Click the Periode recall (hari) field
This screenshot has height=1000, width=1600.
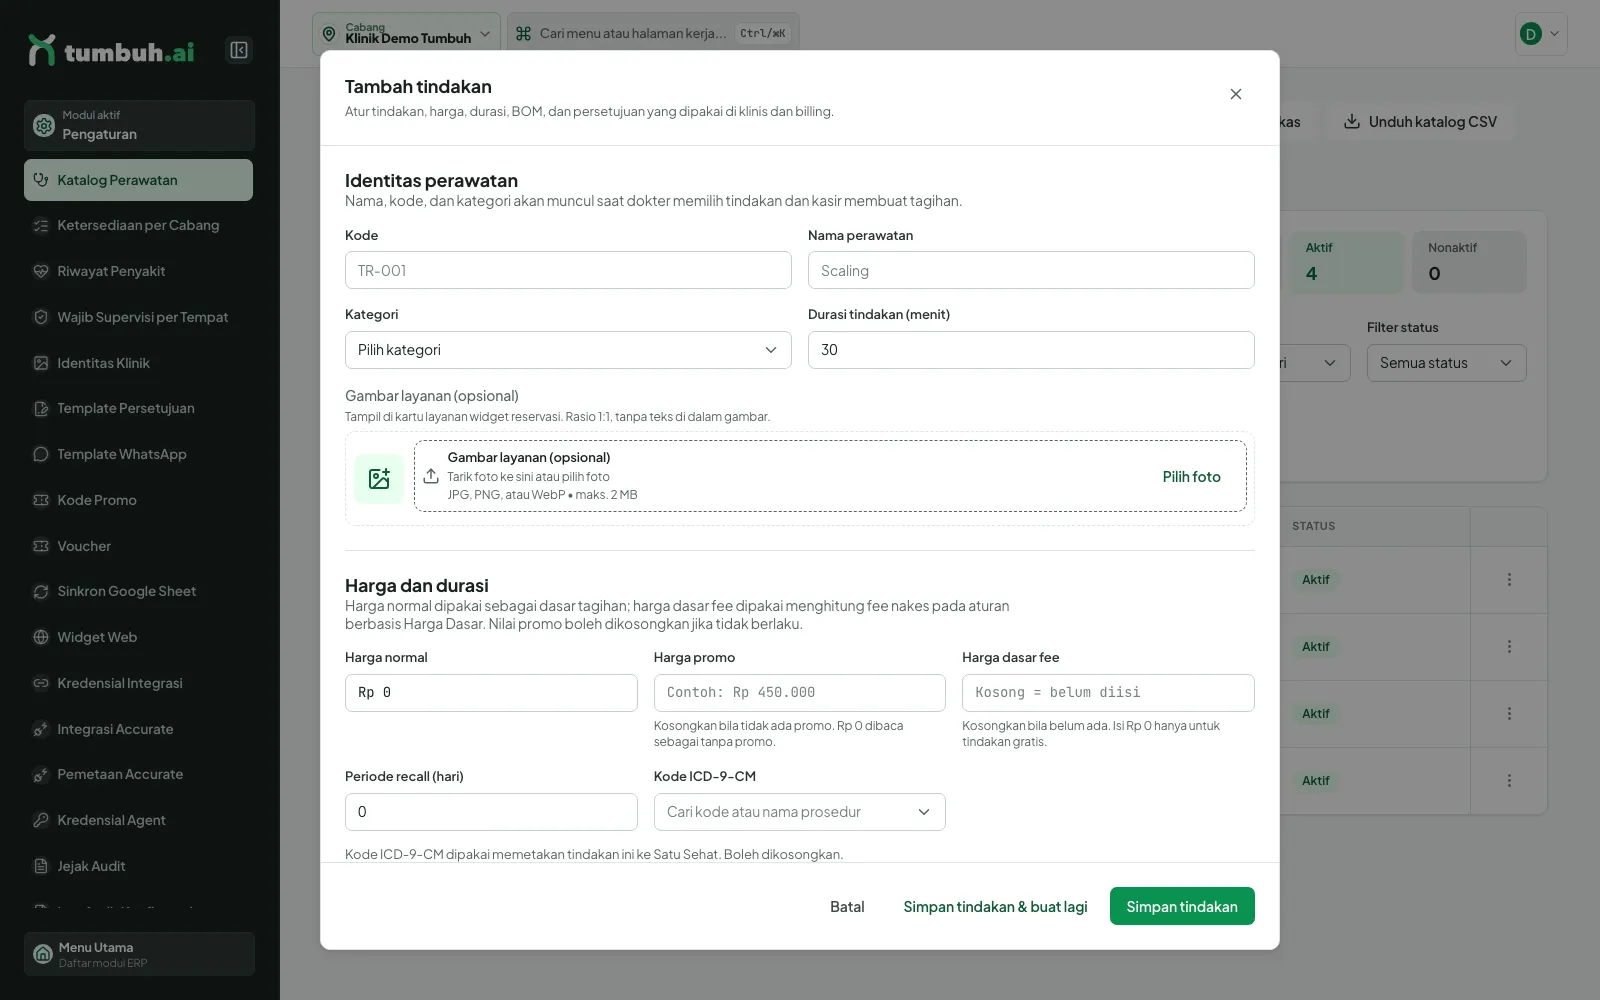[x=491, y=812]
